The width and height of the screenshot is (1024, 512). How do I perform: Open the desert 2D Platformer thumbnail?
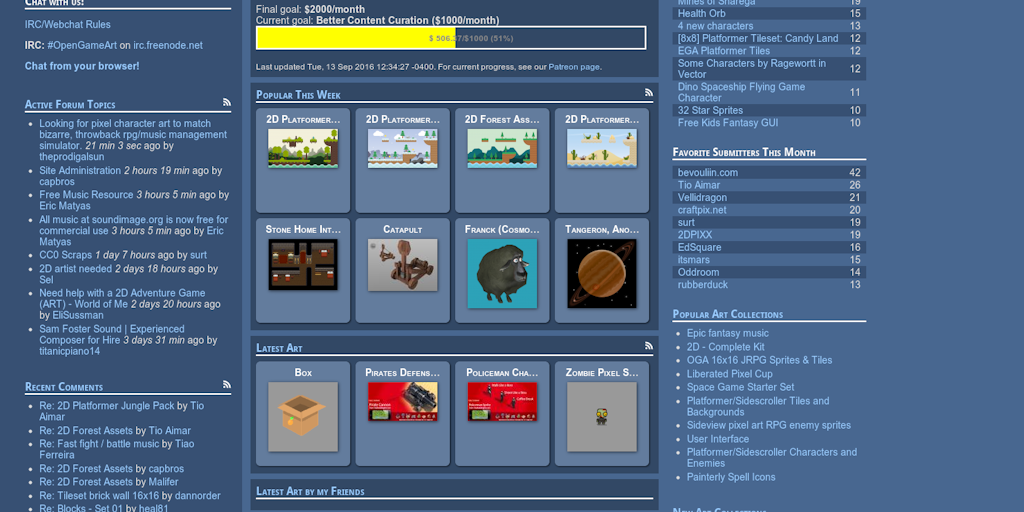click(x=602, y=148)
